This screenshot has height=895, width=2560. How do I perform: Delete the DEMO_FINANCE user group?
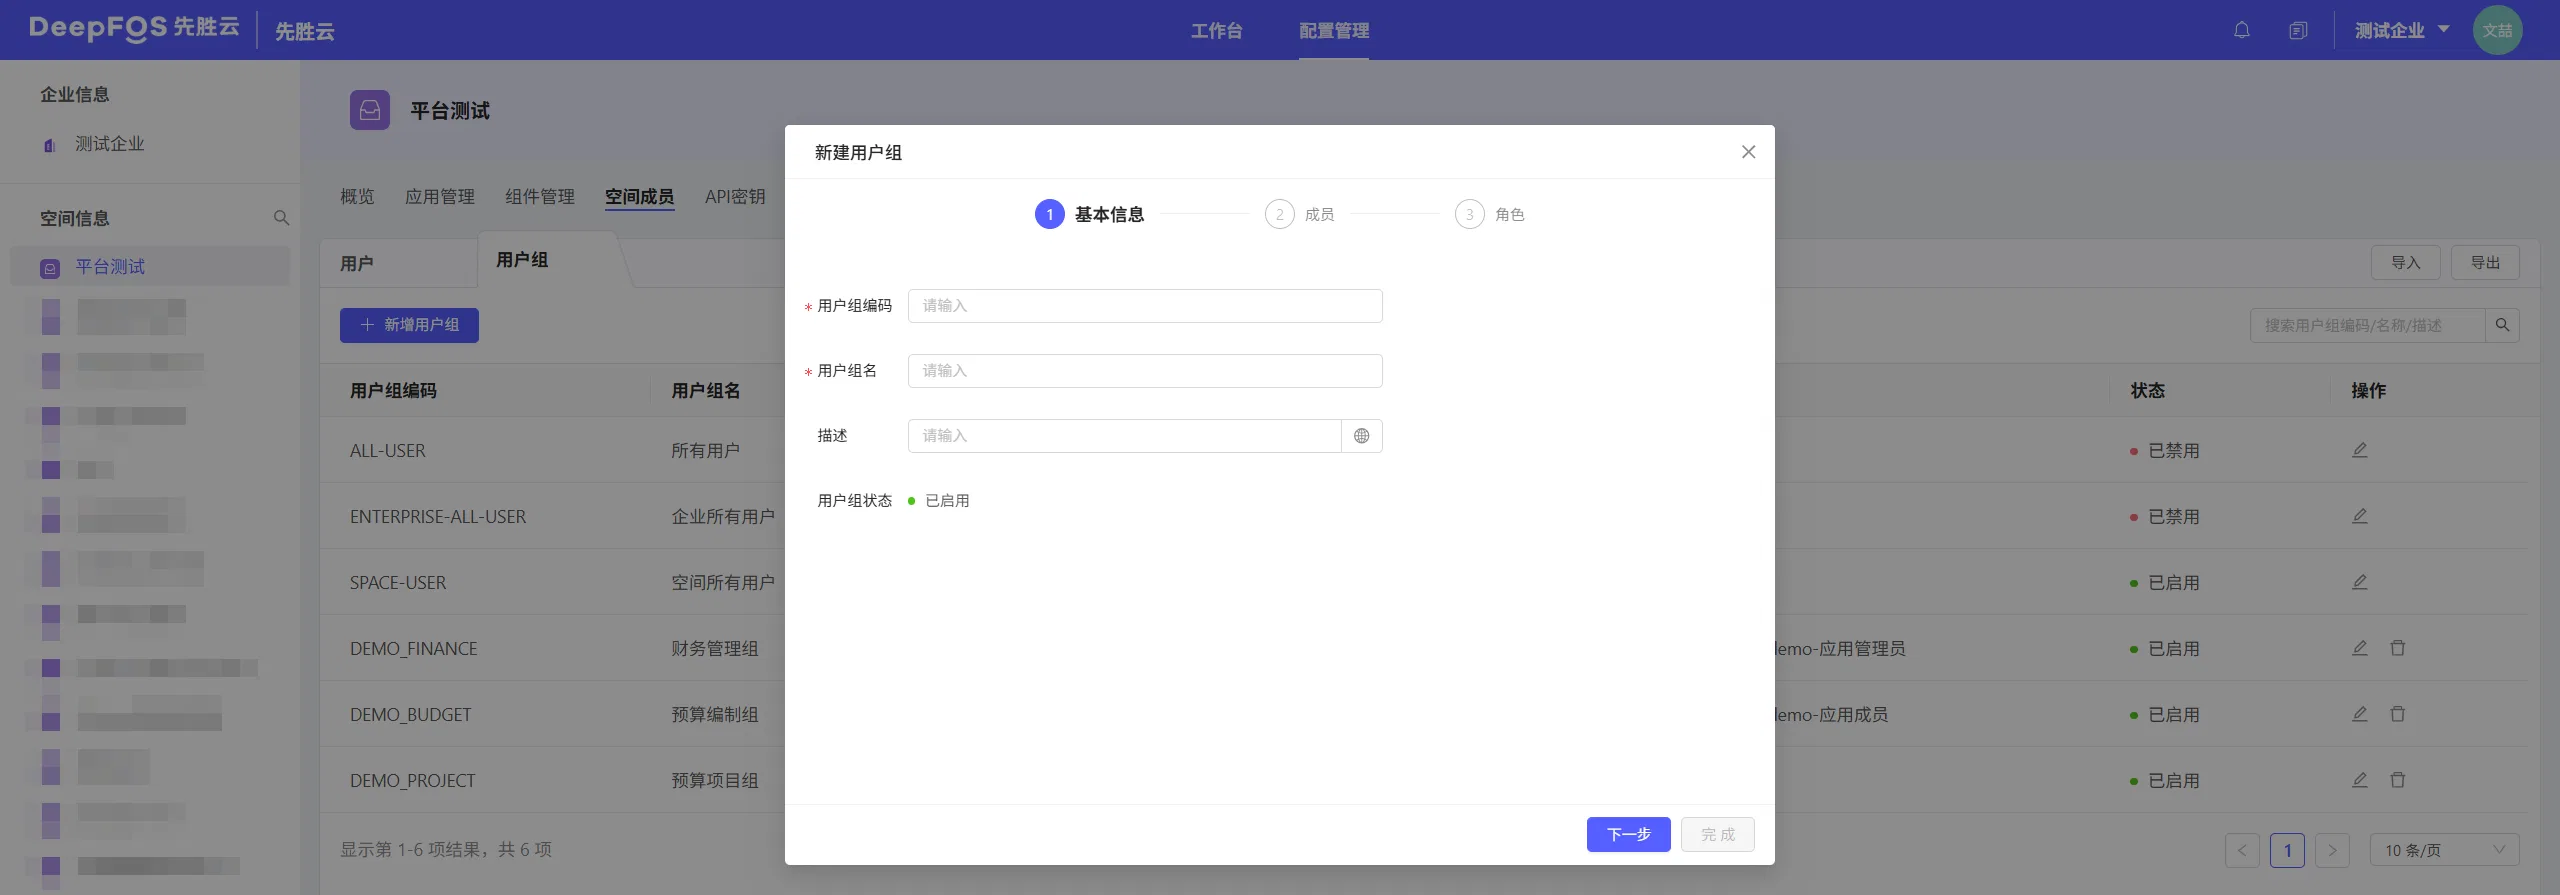click(2397, 648)
